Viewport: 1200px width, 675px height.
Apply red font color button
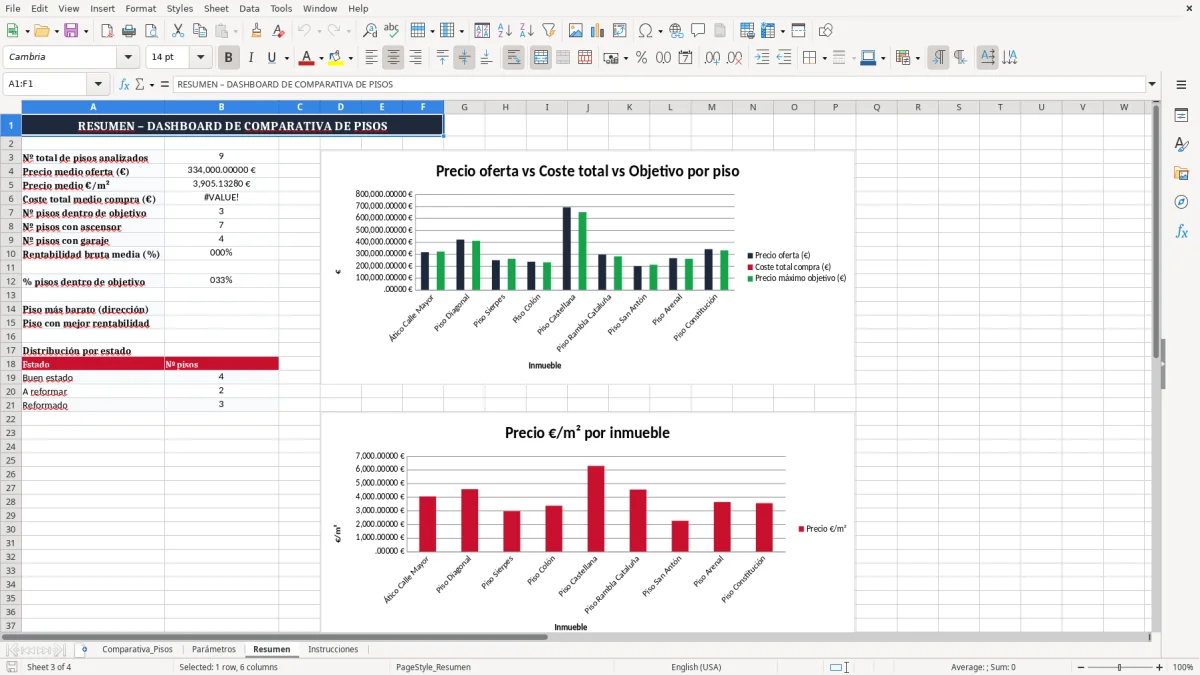[x=306, y=58]
